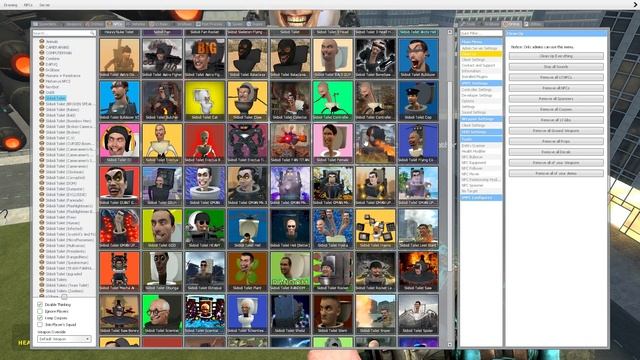Open the Weapon Override dropdown
Screen dimensions: 640x360
(64, 339)
